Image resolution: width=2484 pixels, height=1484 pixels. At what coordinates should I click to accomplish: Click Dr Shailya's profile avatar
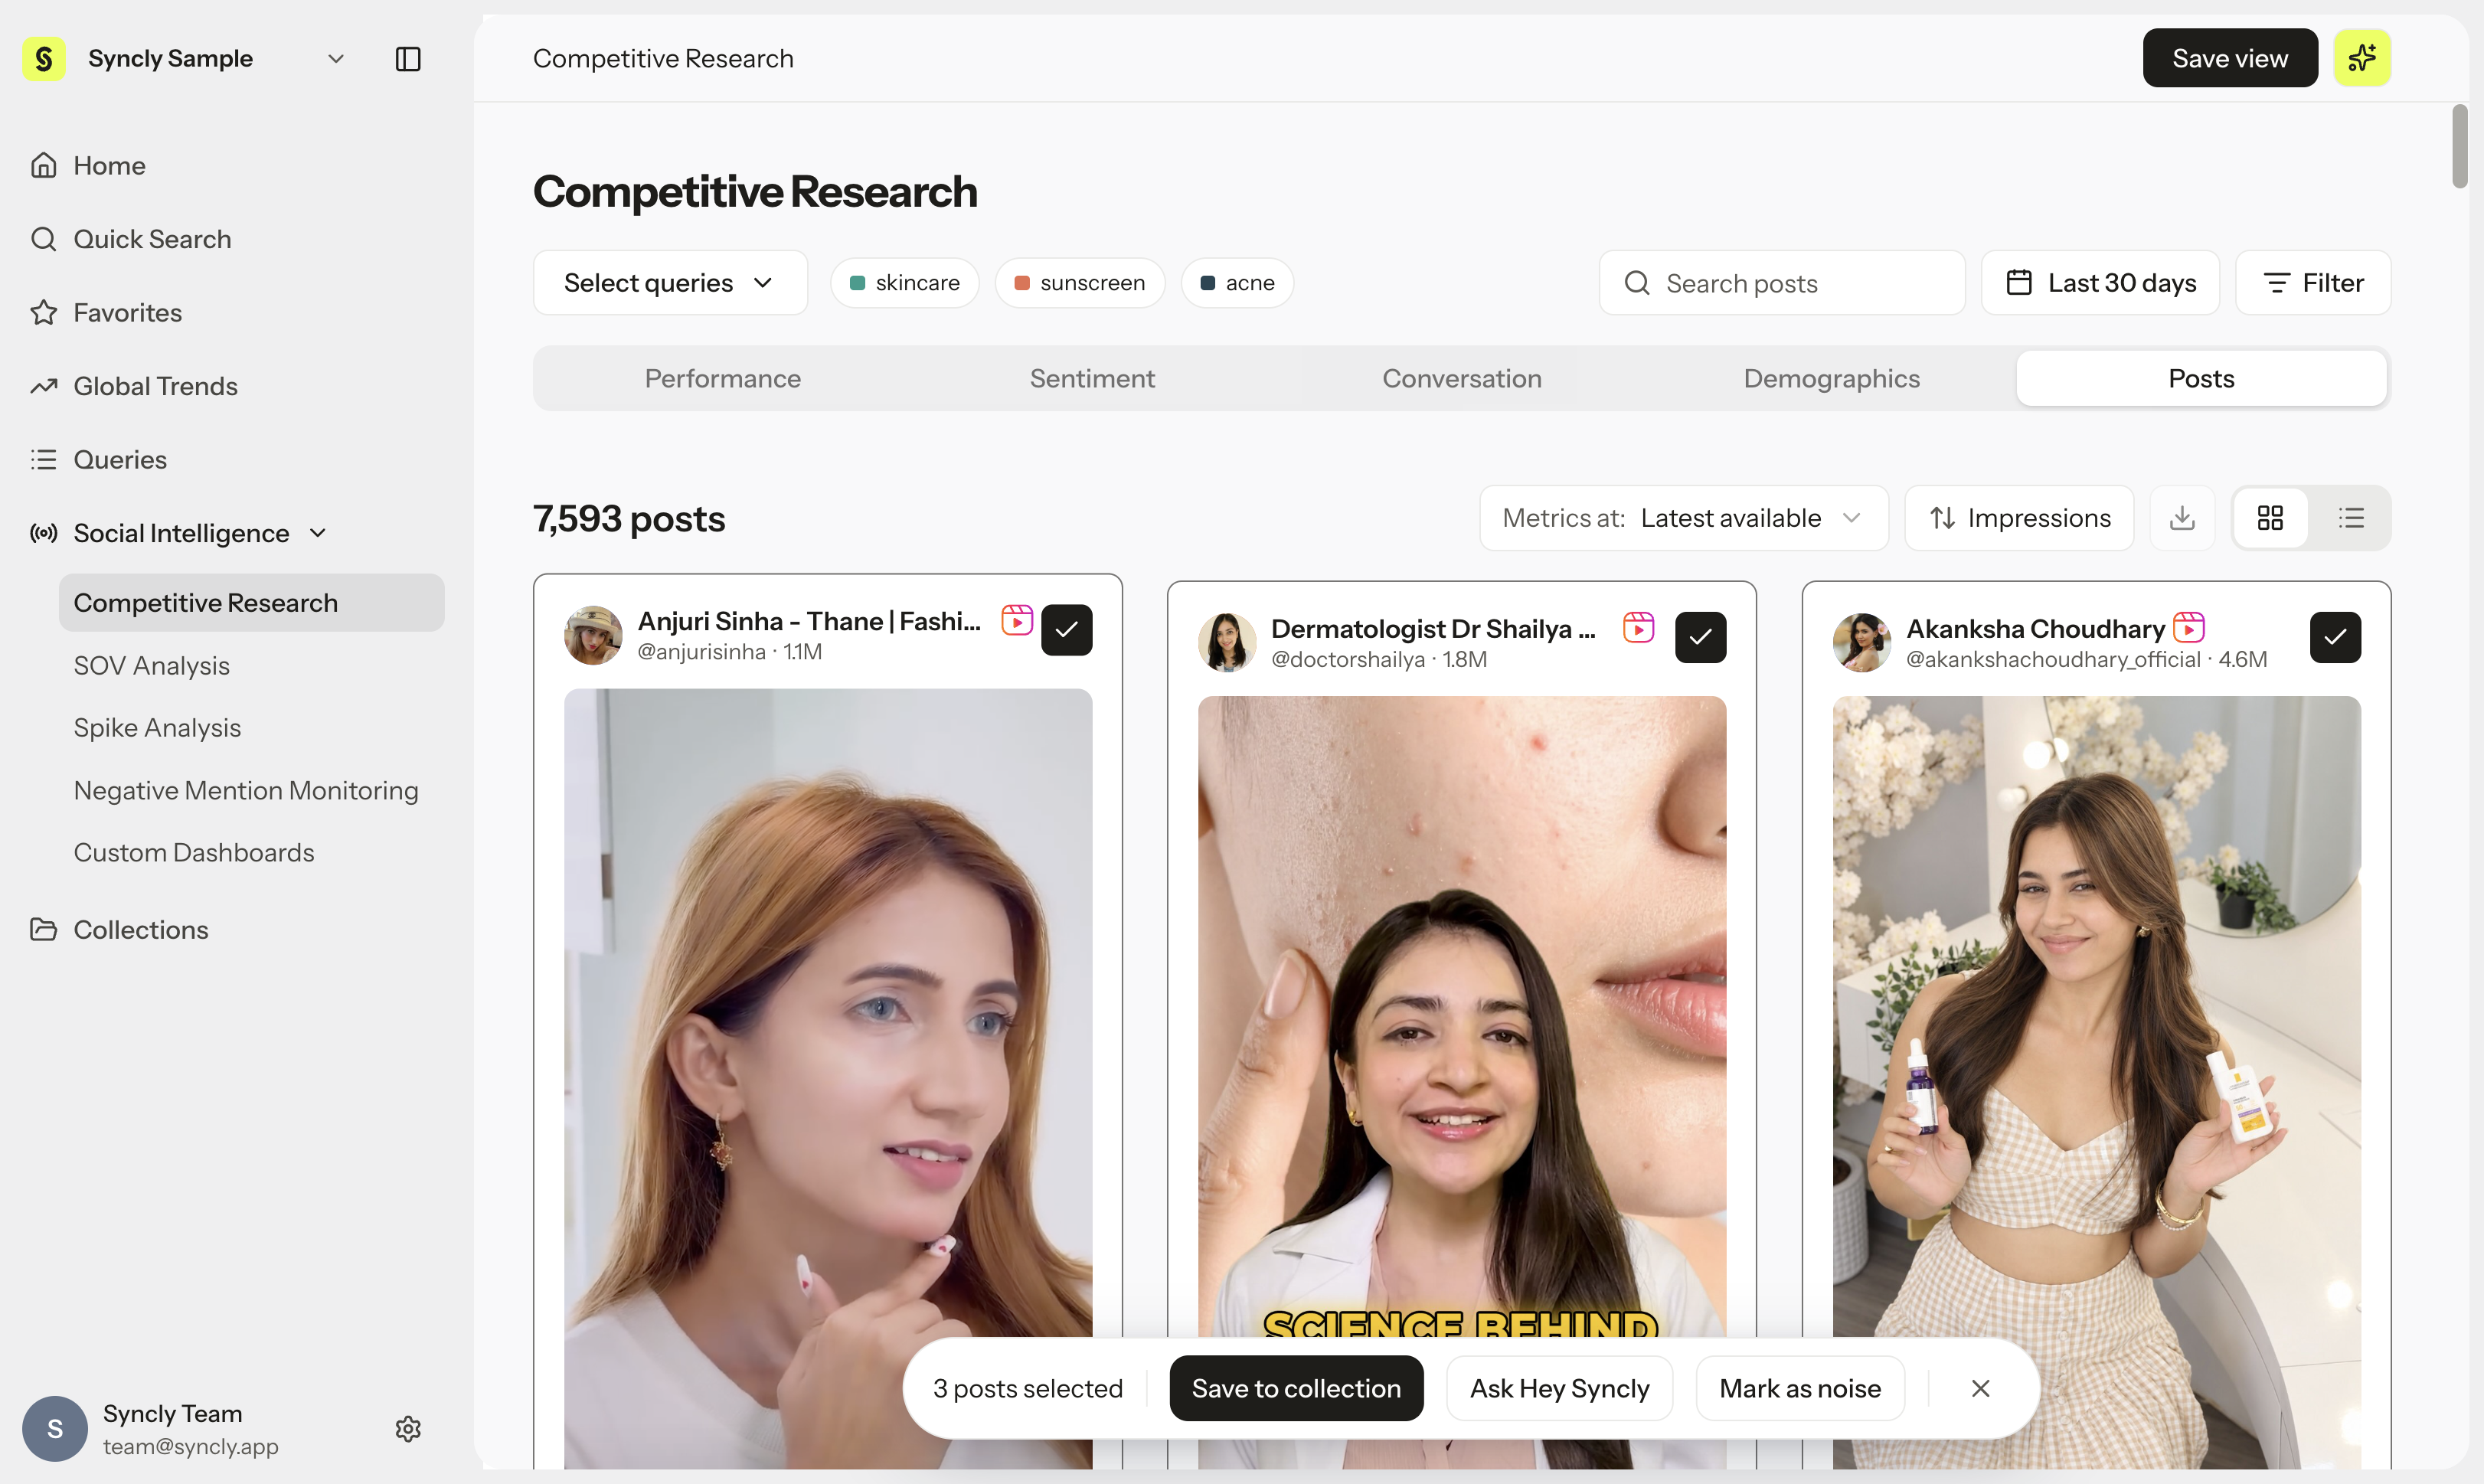(x=1227, y=642)
